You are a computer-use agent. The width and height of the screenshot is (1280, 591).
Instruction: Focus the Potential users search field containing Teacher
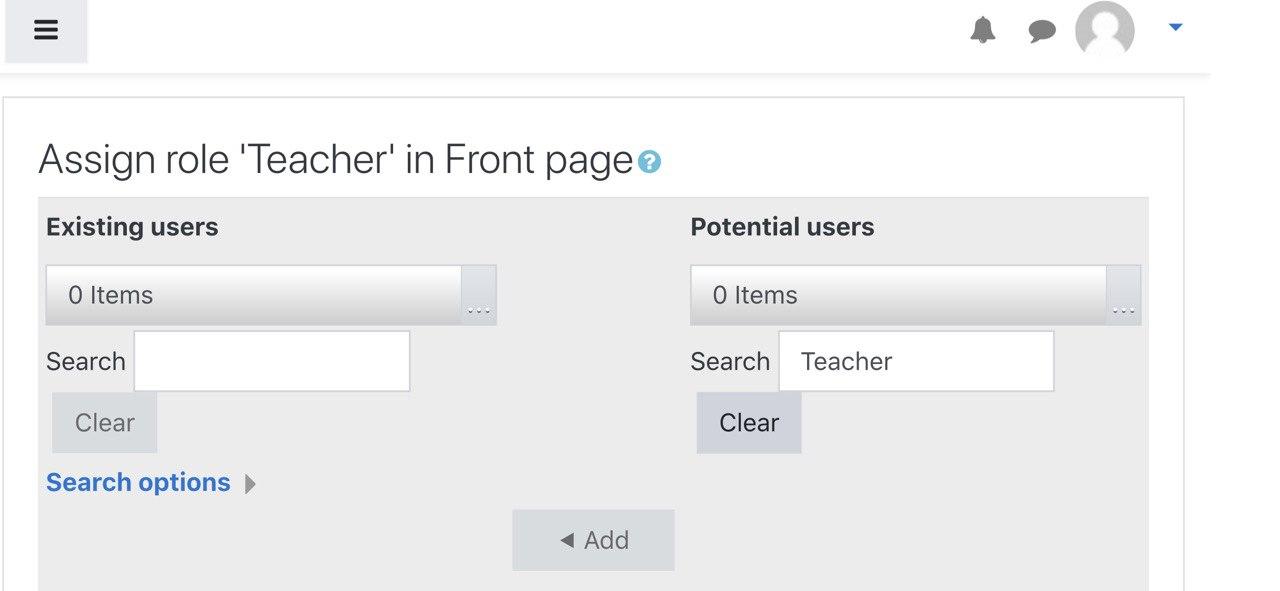tap(916, 361)
